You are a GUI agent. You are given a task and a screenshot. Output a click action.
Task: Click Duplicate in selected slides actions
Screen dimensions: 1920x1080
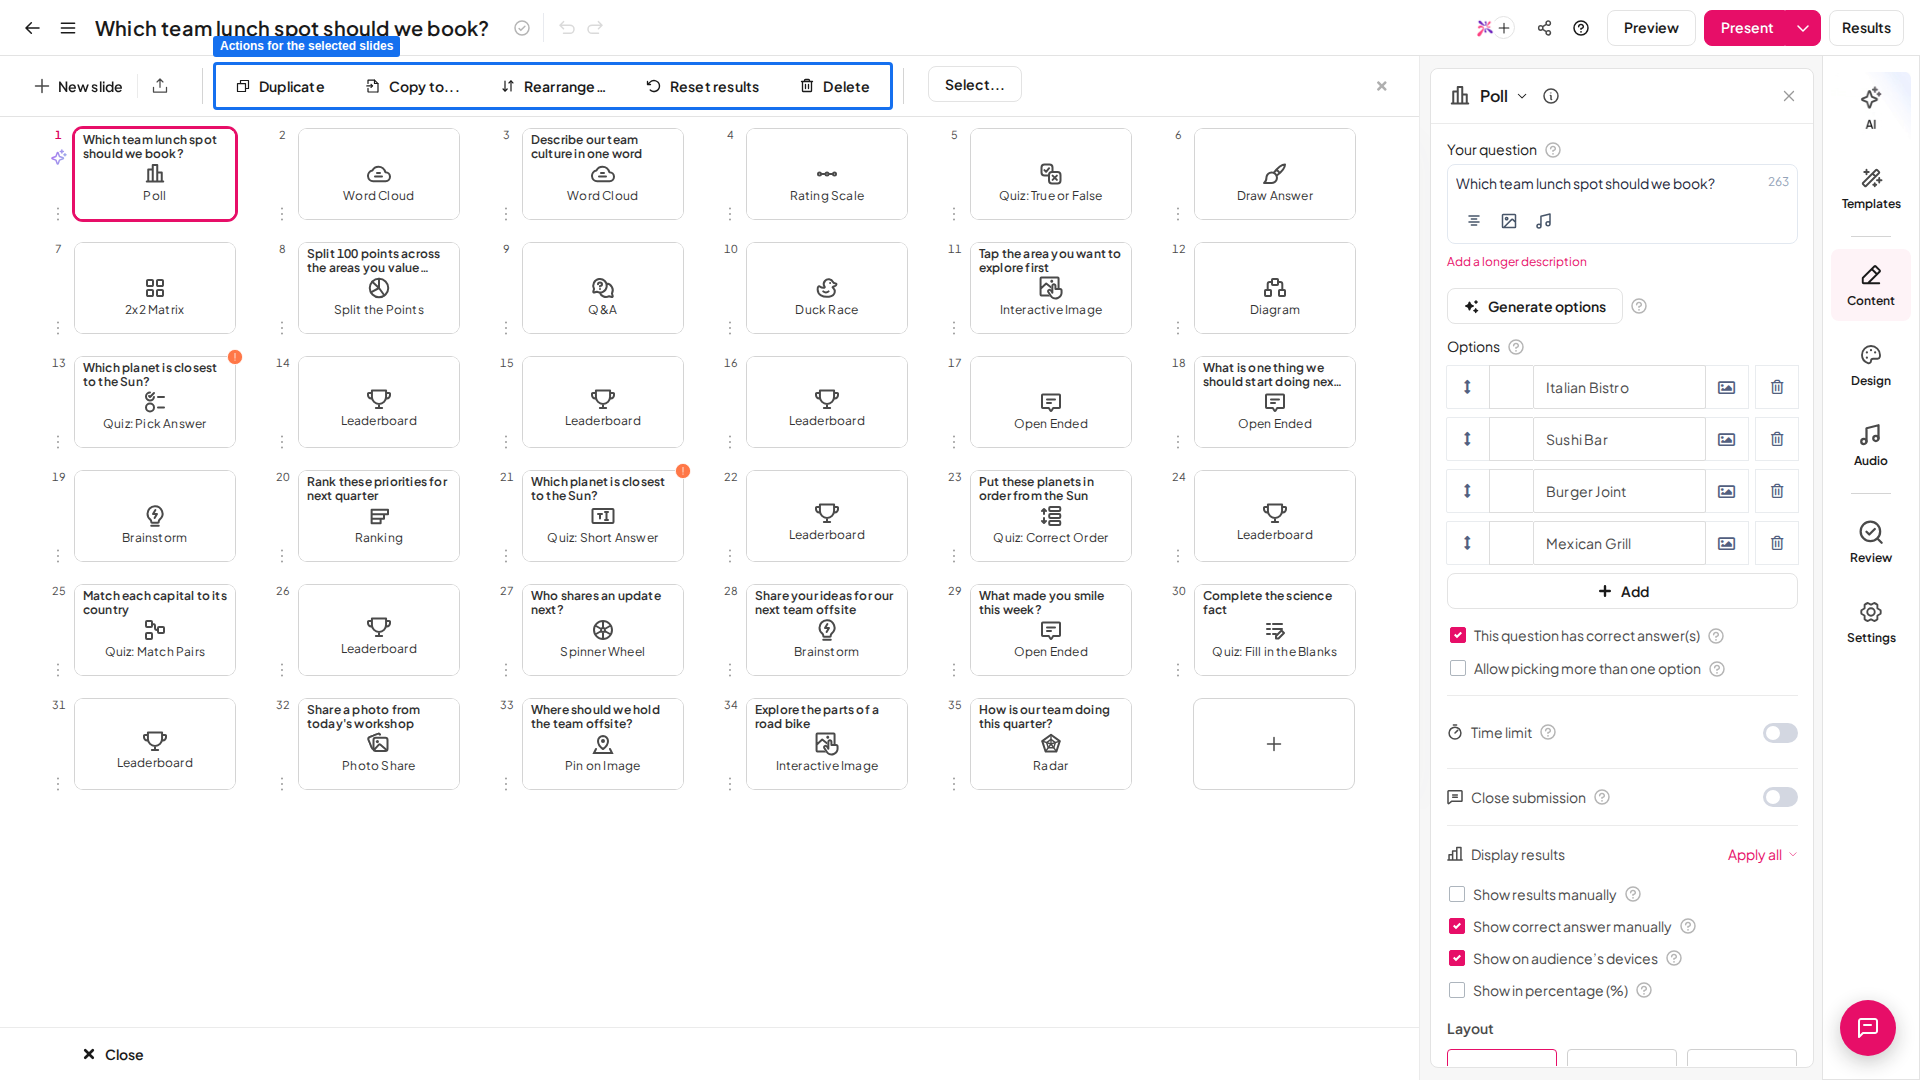(280, 87)
